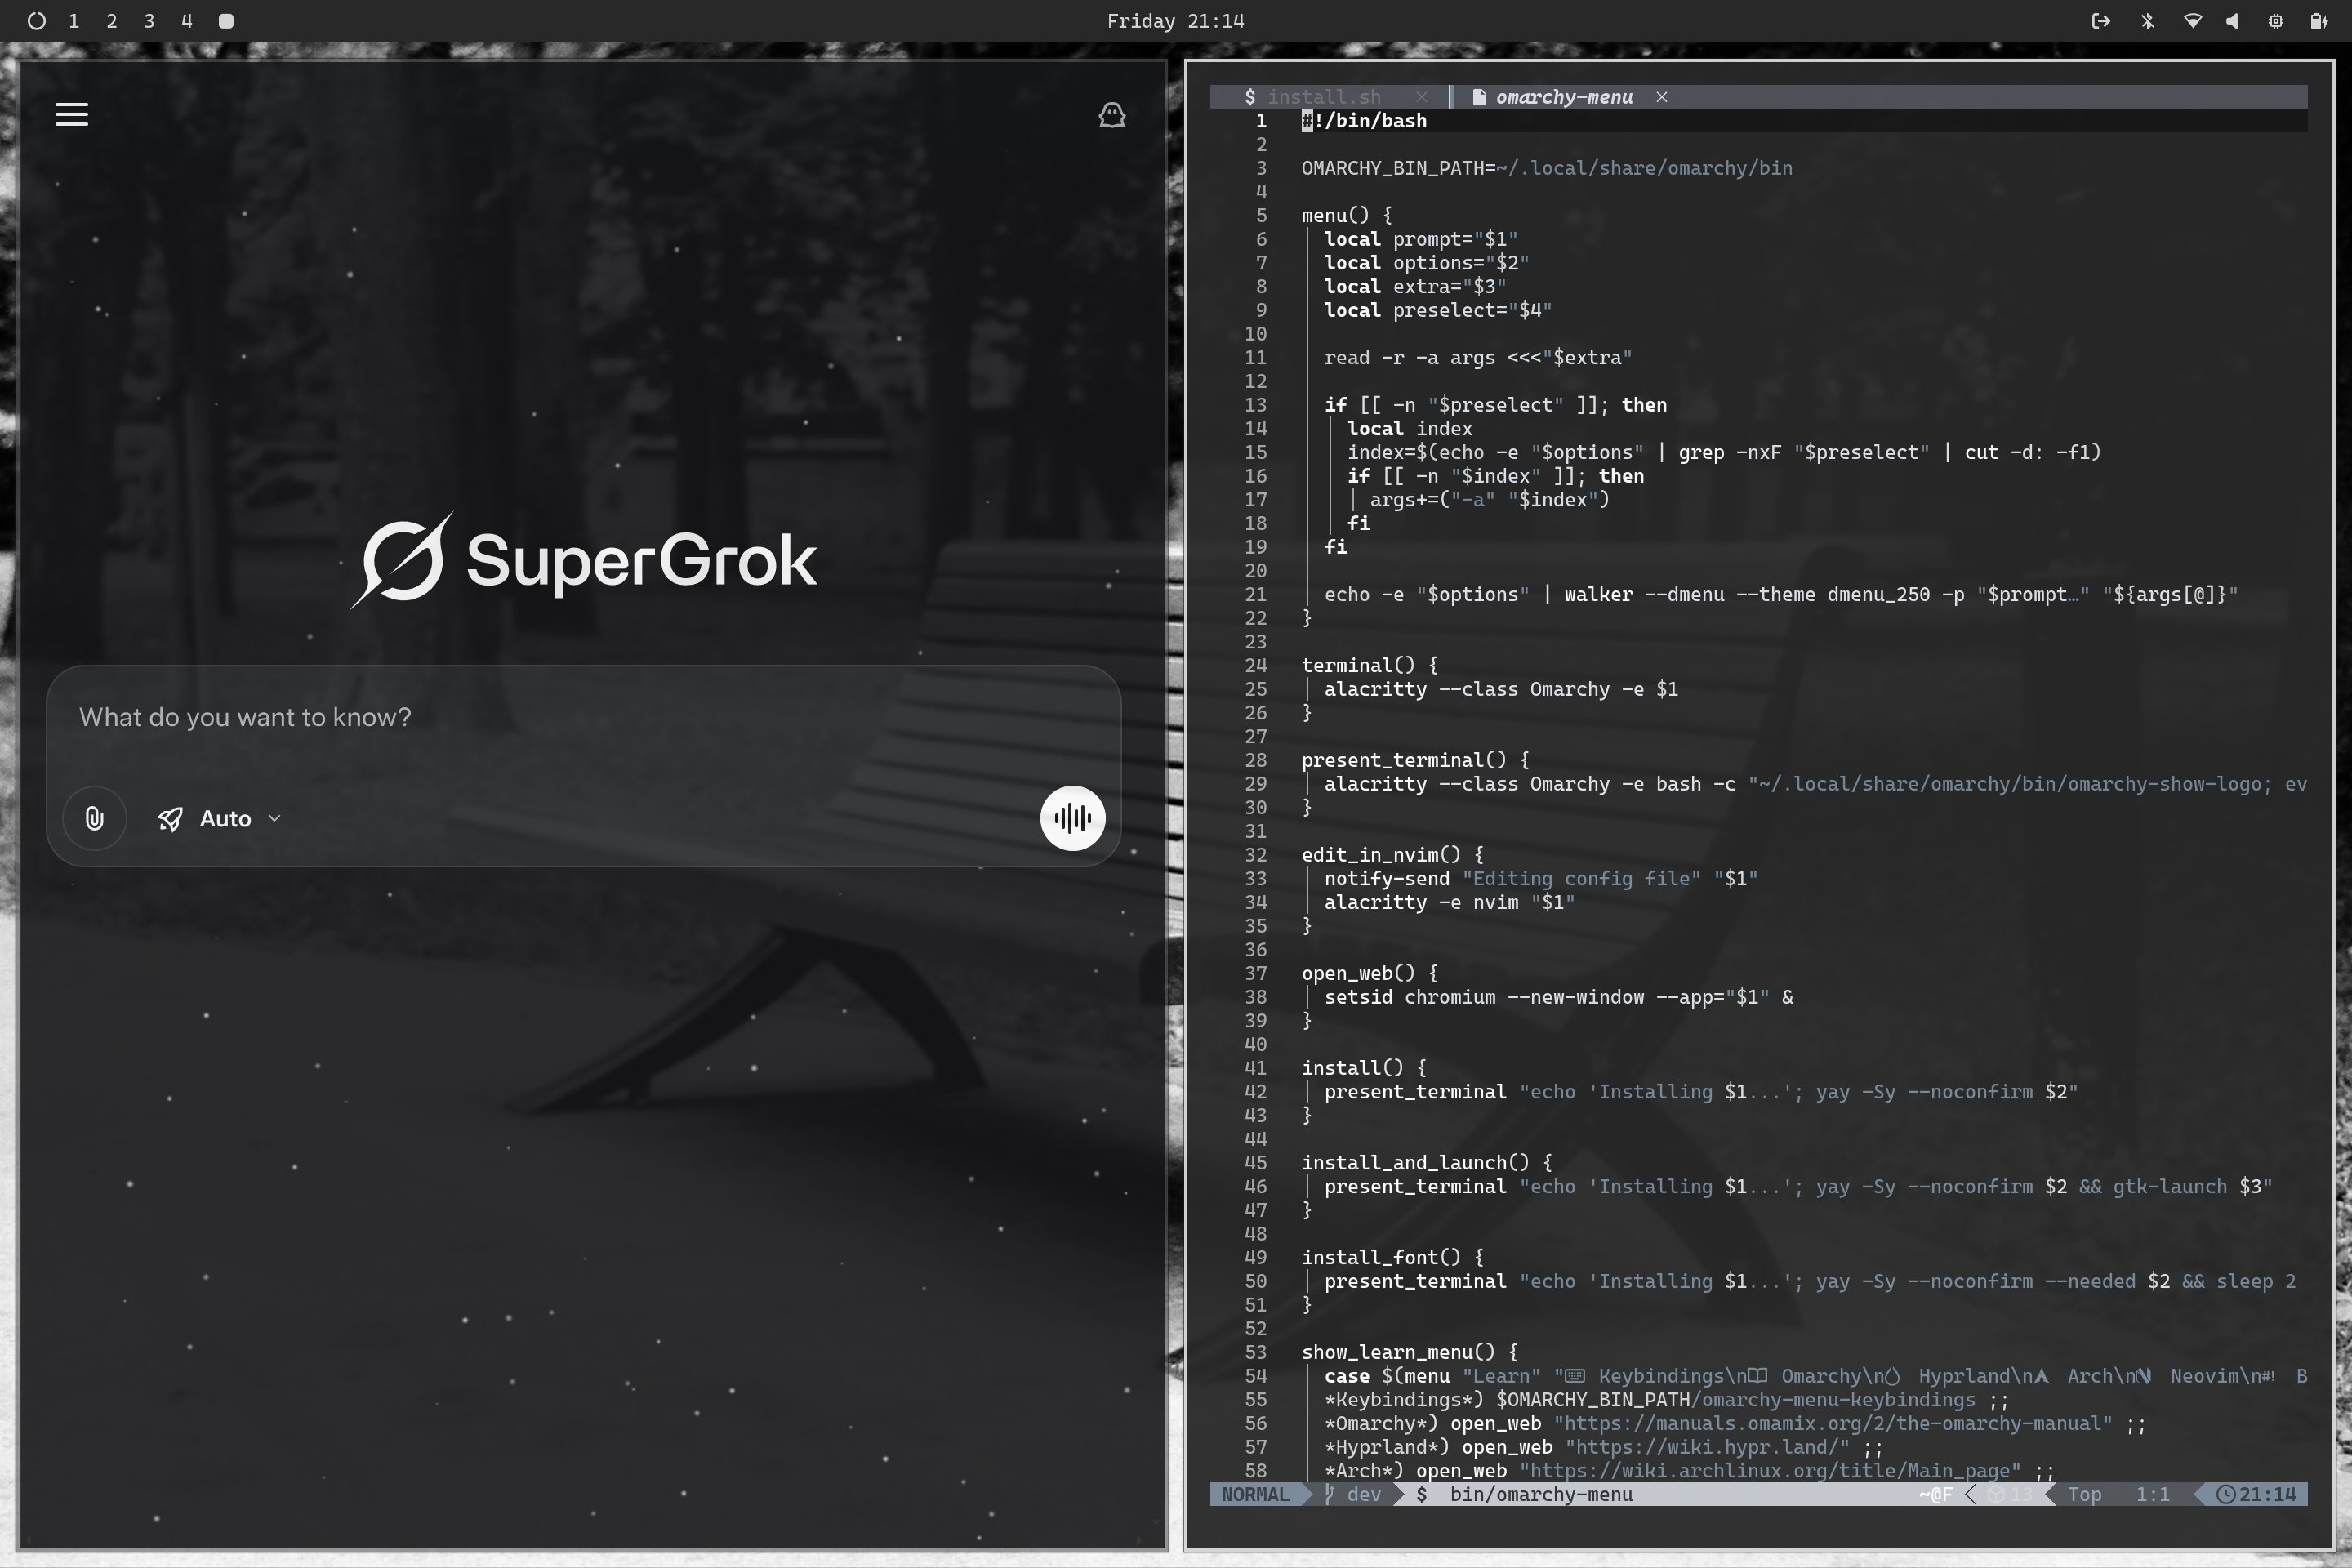This screenshot has width=2352, height=1568.
Task: Click the notify-send "Editing config file" line
Action: tap(1541, 879)
